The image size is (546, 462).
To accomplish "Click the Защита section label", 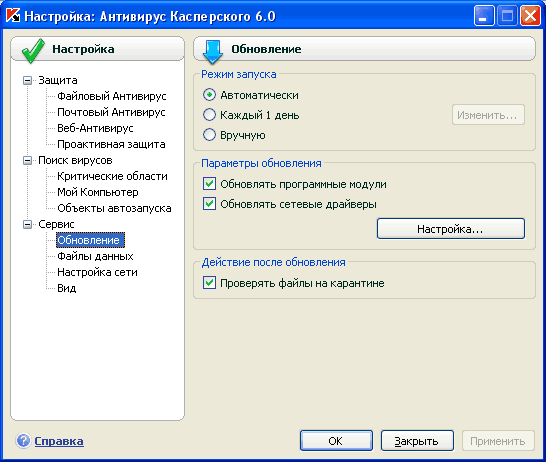I will tap(58, 80).
